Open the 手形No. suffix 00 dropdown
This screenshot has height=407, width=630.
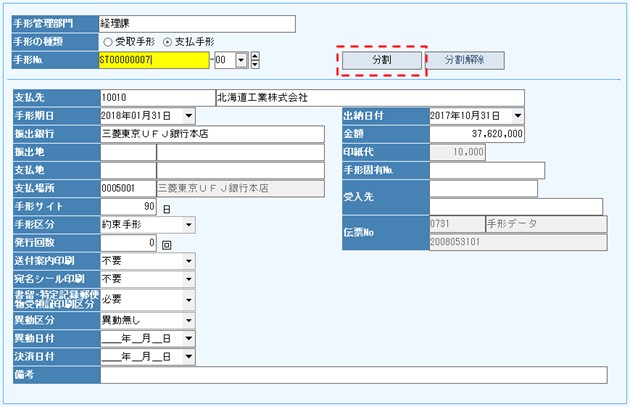pos(241,61)
